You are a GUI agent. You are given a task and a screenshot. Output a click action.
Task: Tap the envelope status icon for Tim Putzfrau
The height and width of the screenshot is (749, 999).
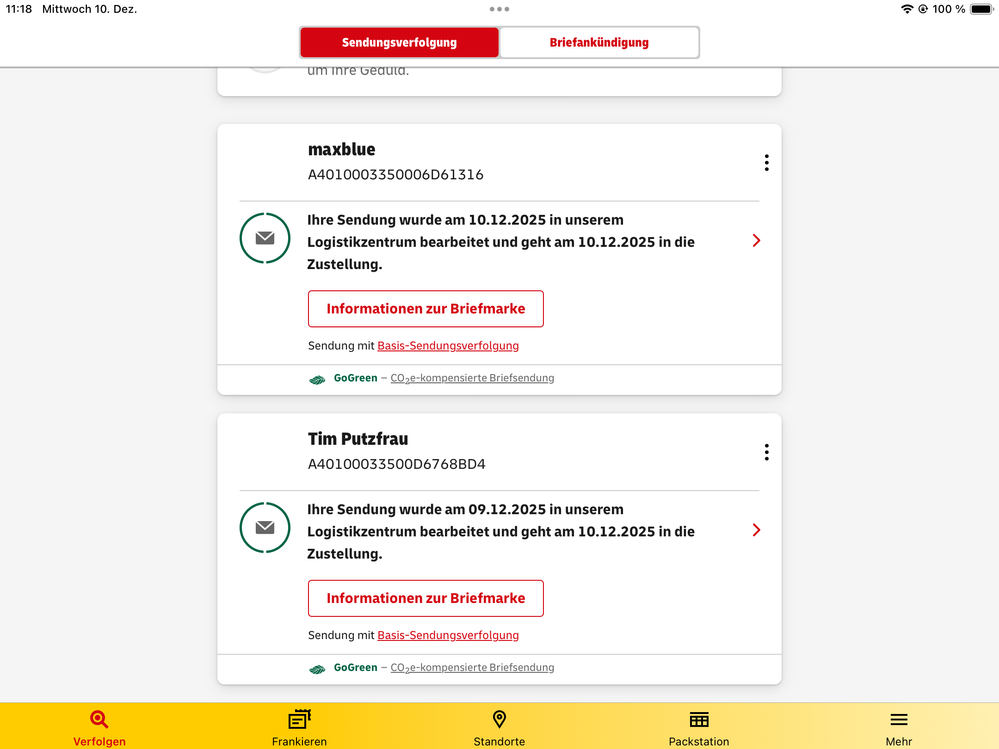pos(265,528)
